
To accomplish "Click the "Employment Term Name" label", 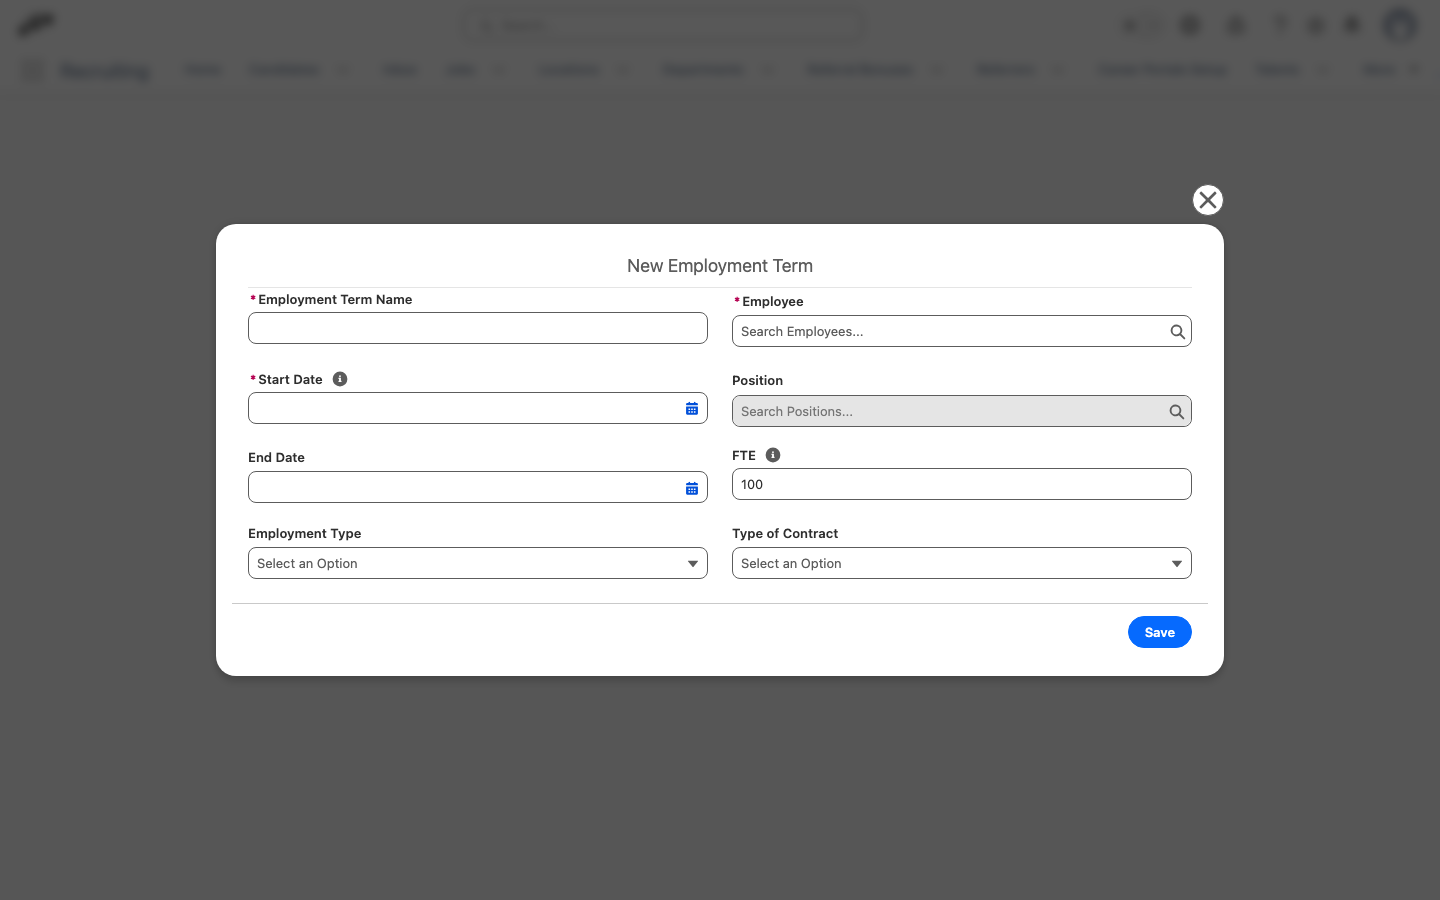I will pos(335,299).
